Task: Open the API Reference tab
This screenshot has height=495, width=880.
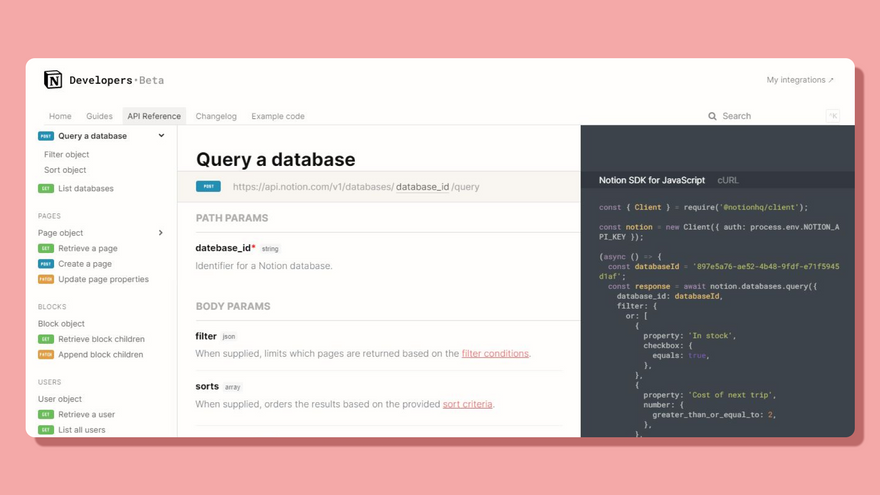Action: [154, 116]
